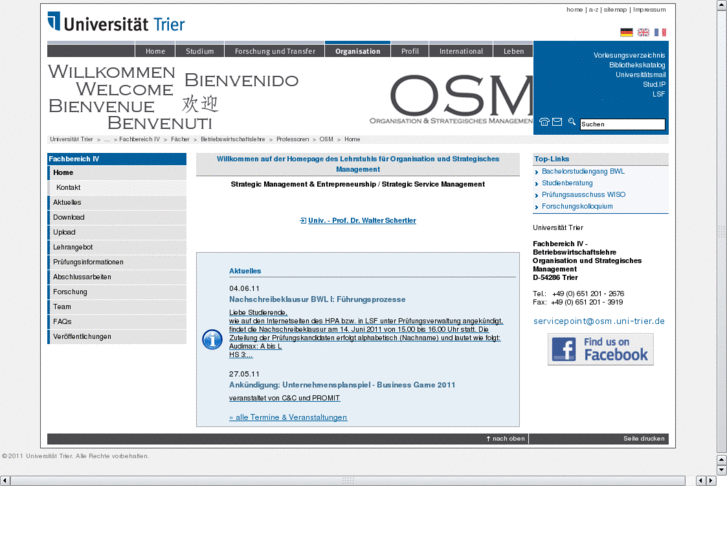Click the horizontal scrollbar track
Screen dimensions: 727x545
coord(348,481)
